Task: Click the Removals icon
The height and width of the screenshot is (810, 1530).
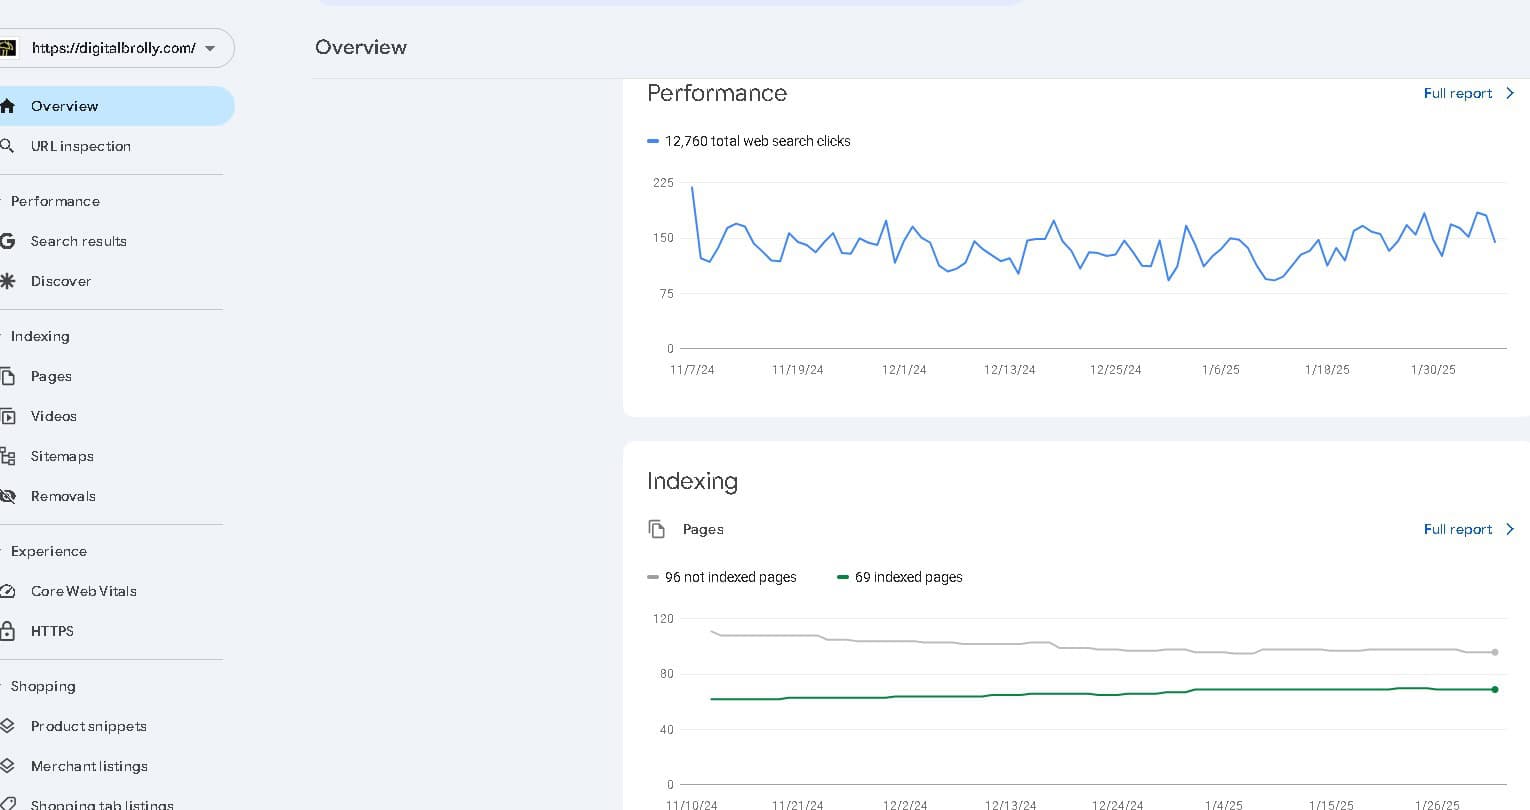Action: (x=8, y=496)
